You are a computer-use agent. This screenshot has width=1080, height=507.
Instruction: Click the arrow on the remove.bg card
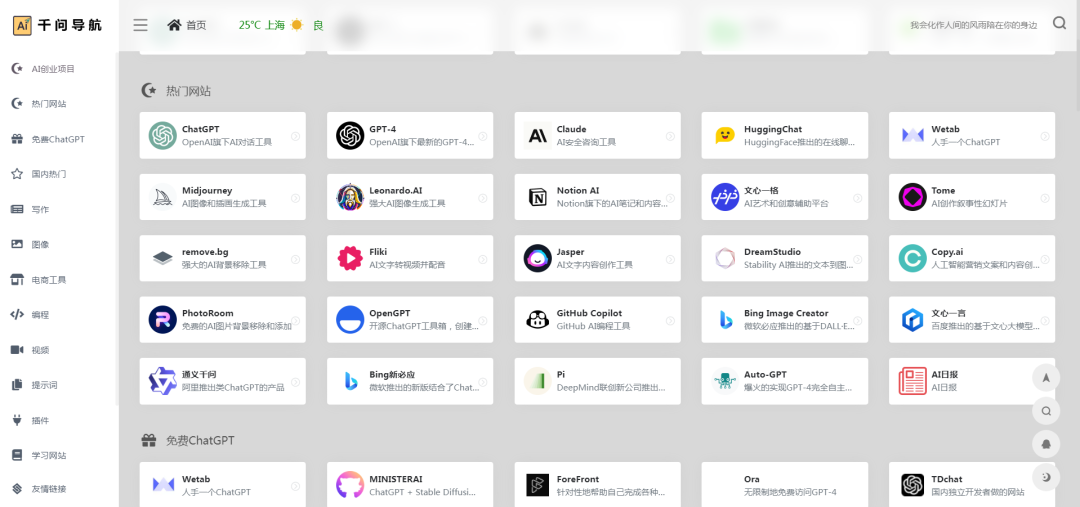pos(295,259)
